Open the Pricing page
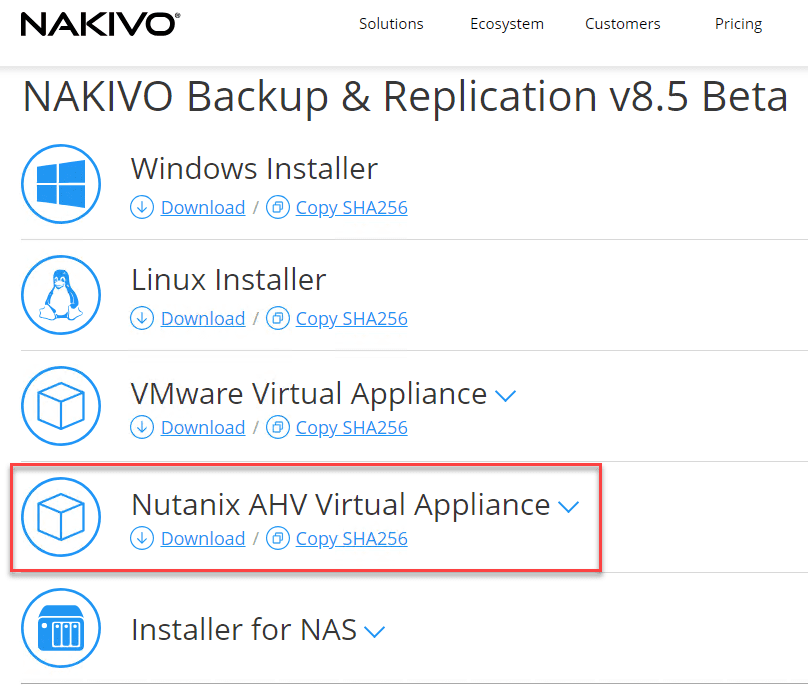 tap(738, 24)
